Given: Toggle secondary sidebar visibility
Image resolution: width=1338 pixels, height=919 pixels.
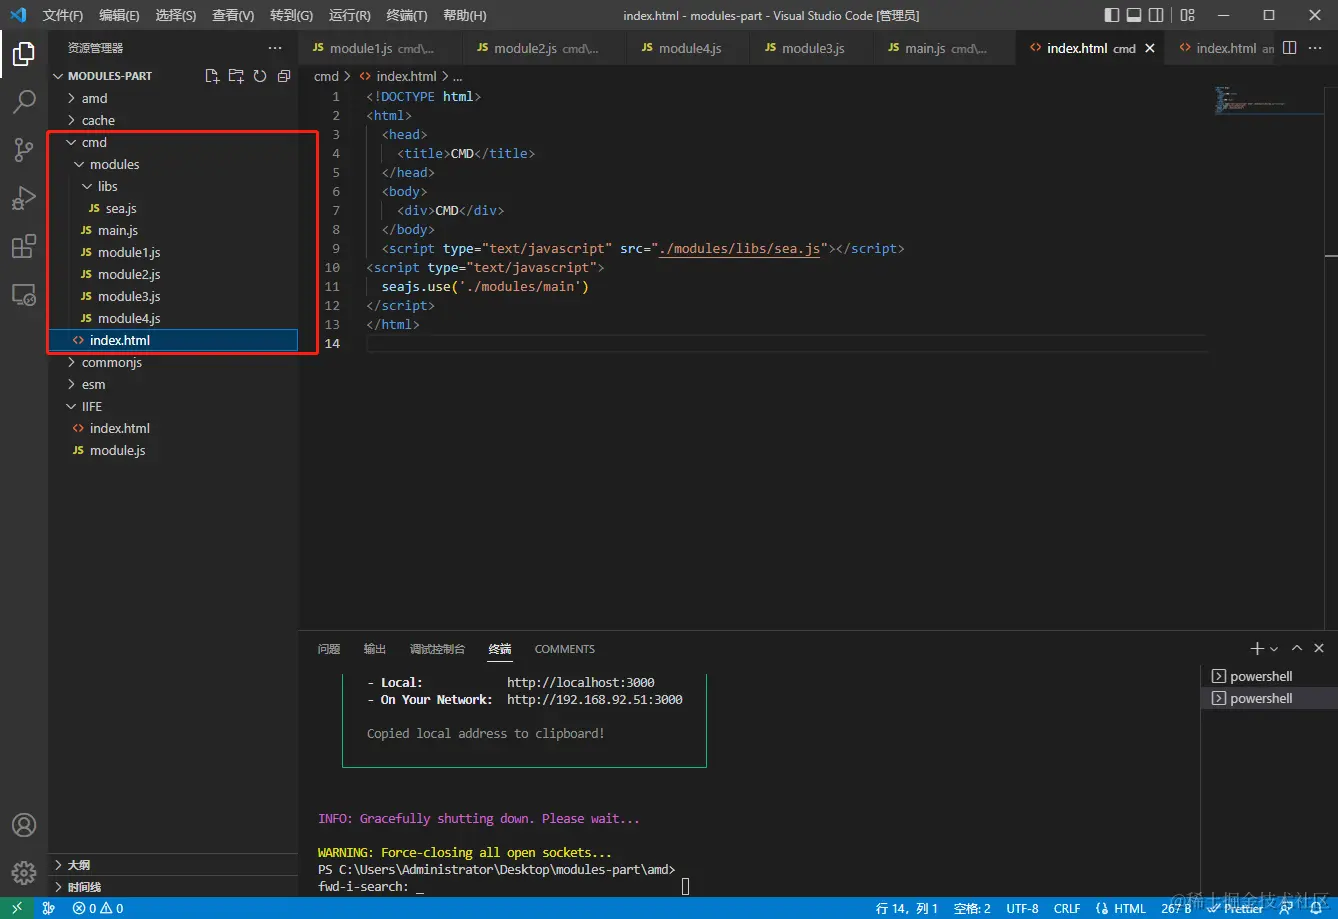Looking at the screenshot, I should (1157, 15).
